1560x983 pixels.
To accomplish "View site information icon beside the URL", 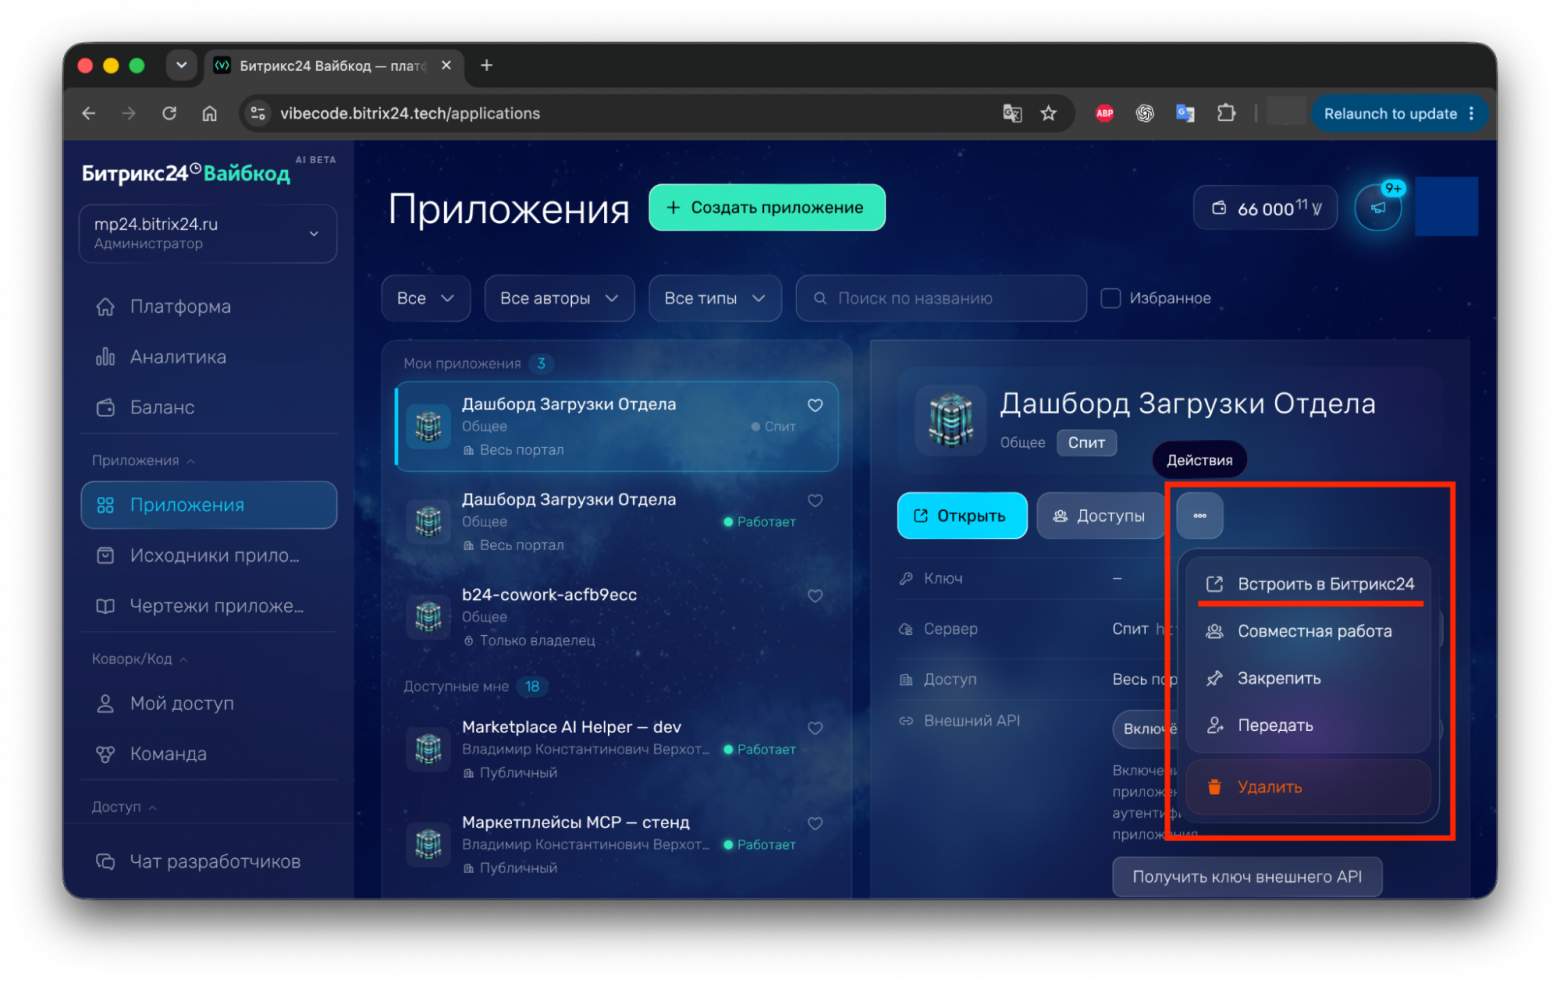I will coord(258,114).
